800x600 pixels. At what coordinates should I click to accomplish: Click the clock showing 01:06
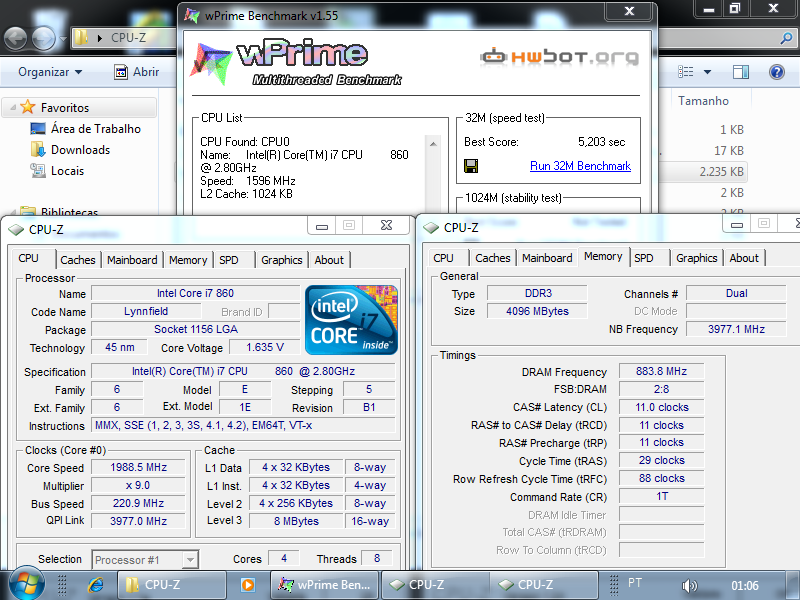pyautogui.click(x=744, y=585)
